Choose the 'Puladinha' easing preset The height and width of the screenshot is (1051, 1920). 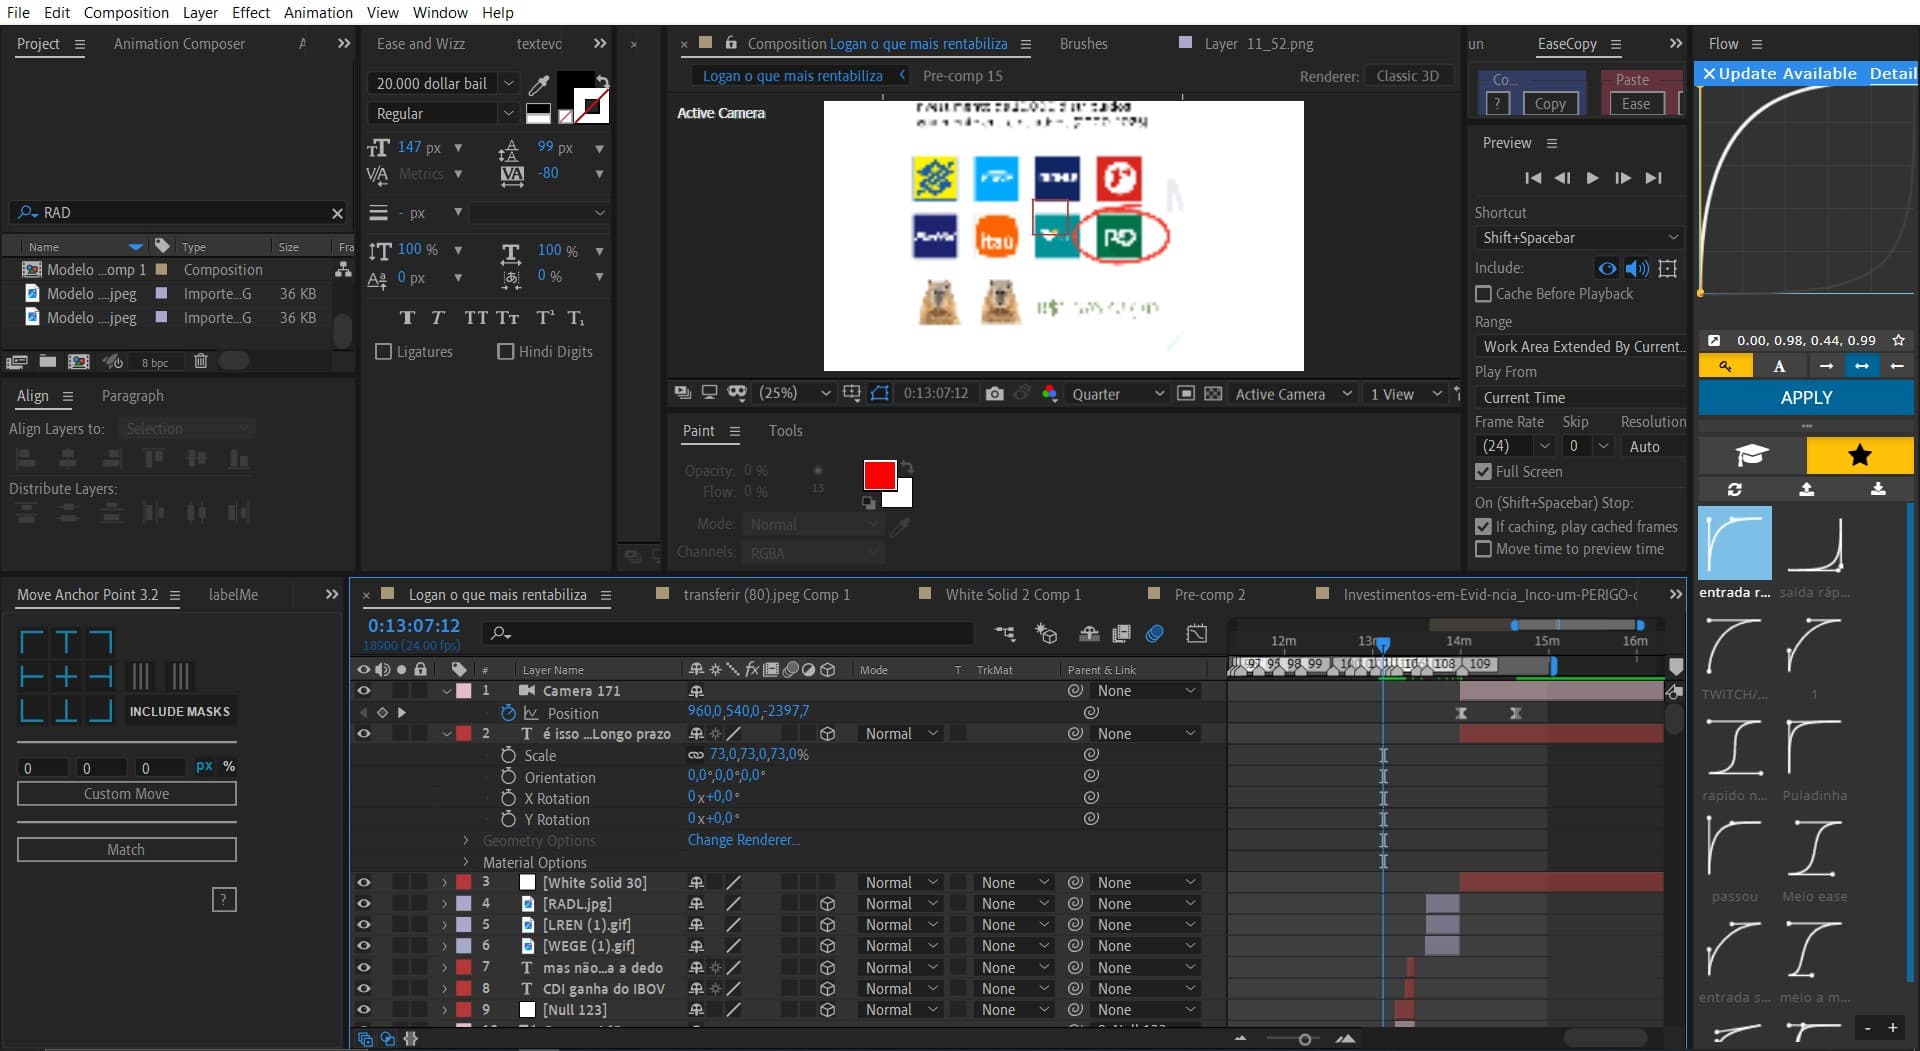click(1814, 747)
